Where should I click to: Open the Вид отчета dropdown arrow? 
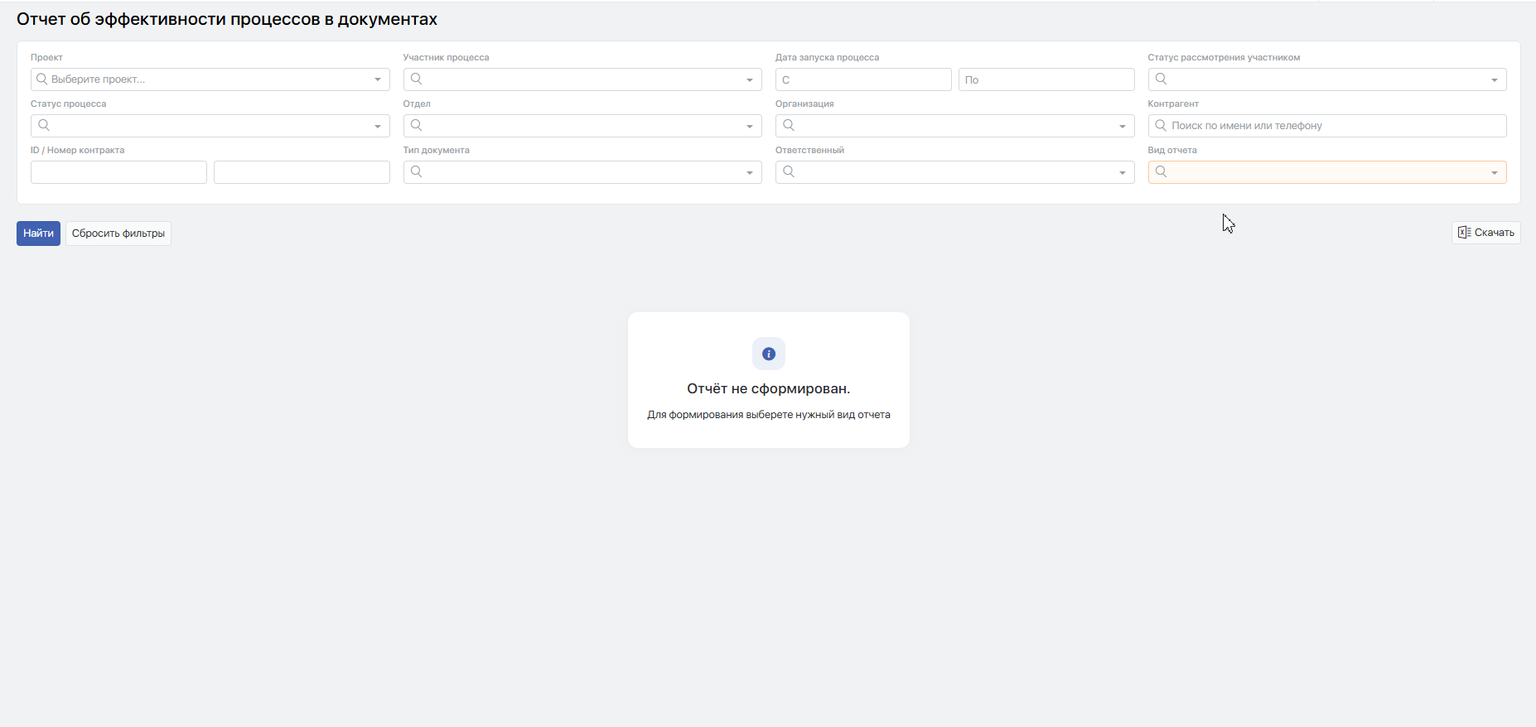pyautogui.click(x=1494, y=173)
